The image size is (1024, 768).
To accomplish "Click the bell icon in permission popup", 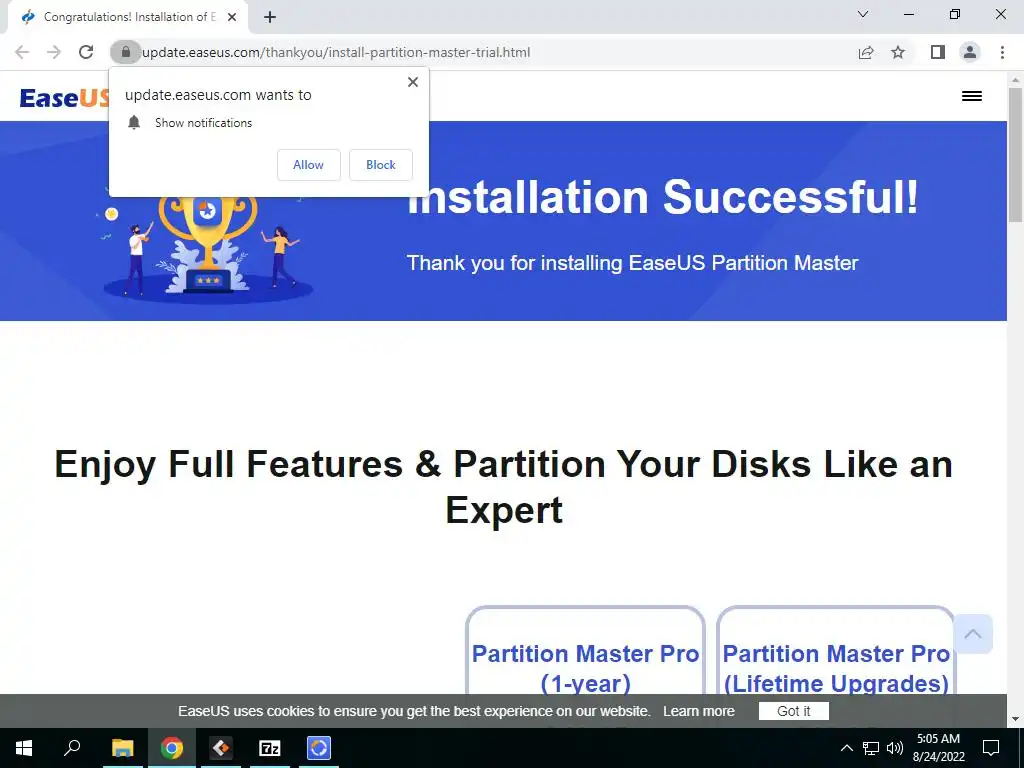I will click(x=134, y=122).
